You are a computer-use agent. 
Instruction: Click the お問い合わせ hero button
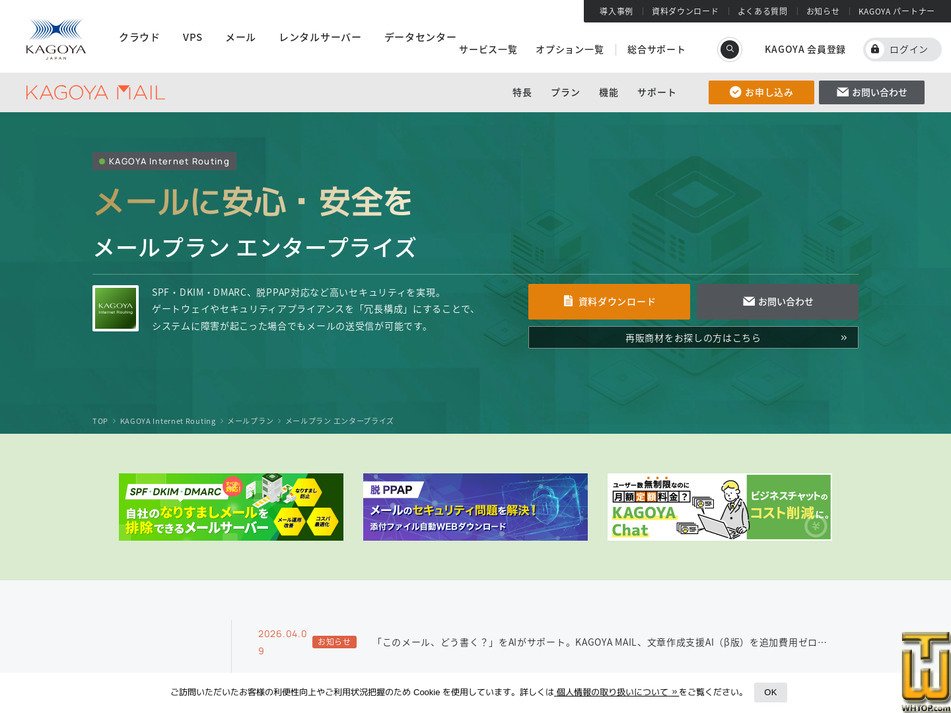778,301
